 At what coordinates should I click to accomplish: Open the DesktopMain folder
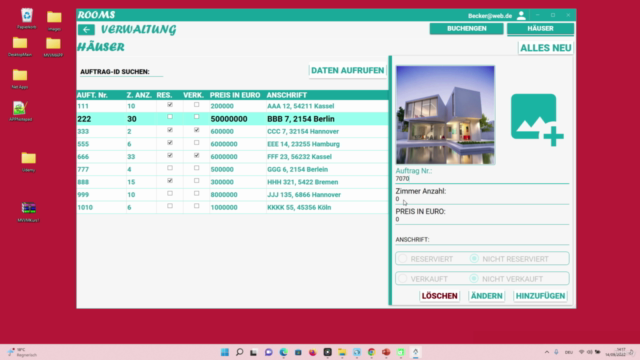click(20, 47)
